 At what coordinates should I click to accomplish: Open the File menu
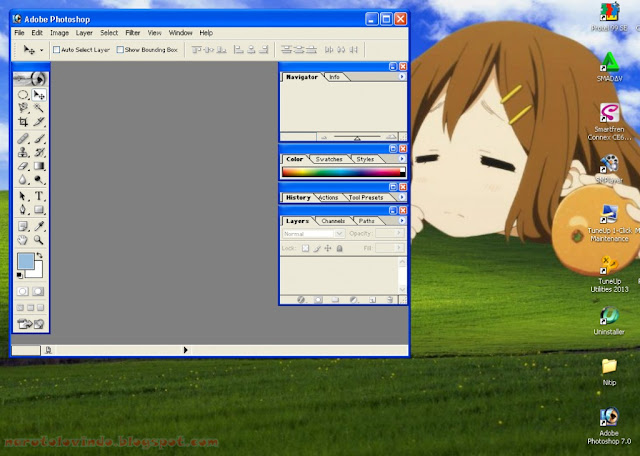pos(20,33)
